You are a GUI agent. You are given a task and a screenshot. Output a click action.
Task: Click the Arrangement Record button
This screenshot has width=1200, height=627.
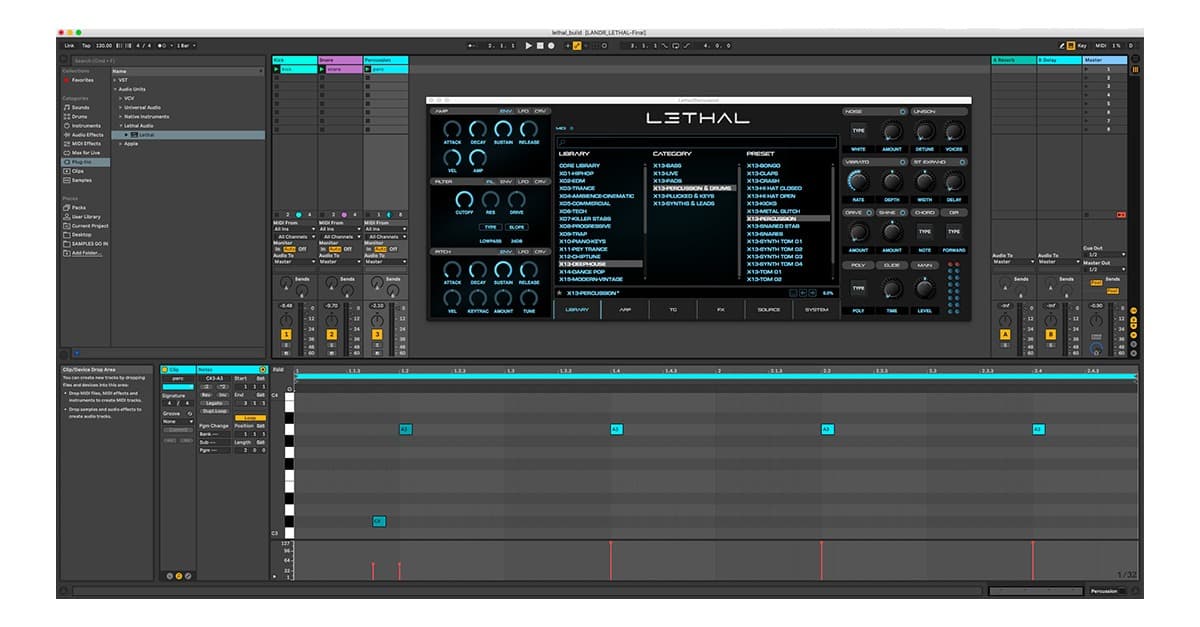pos(551,45)
